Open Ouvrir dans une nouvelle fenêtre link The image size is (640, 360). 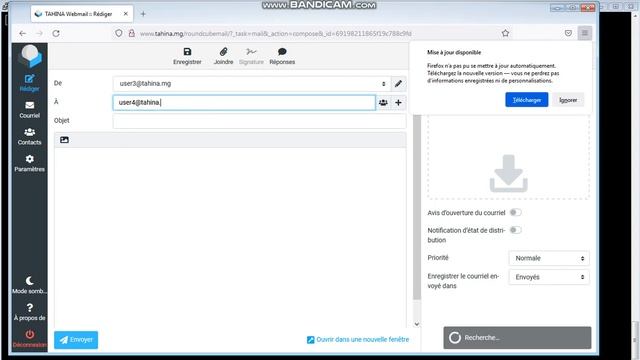(x=358, y=340)
